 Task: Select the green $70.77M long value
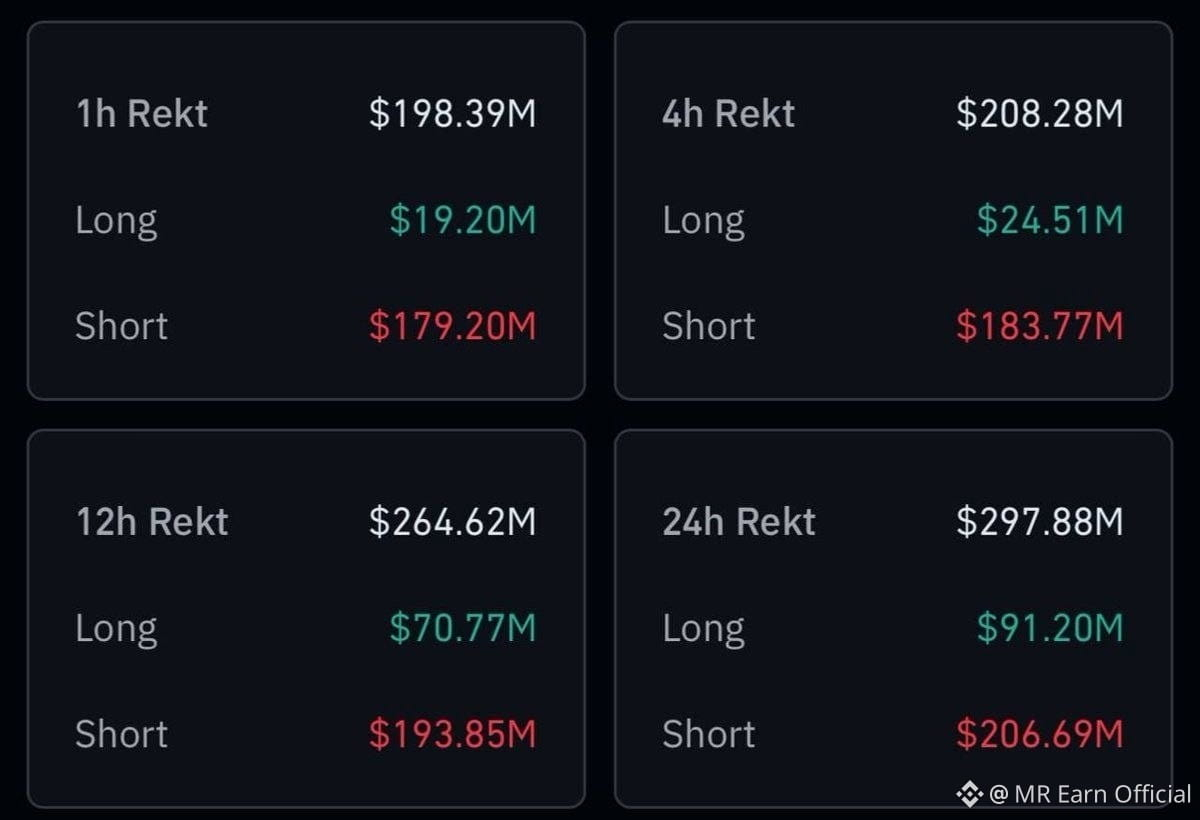point(463,628)
